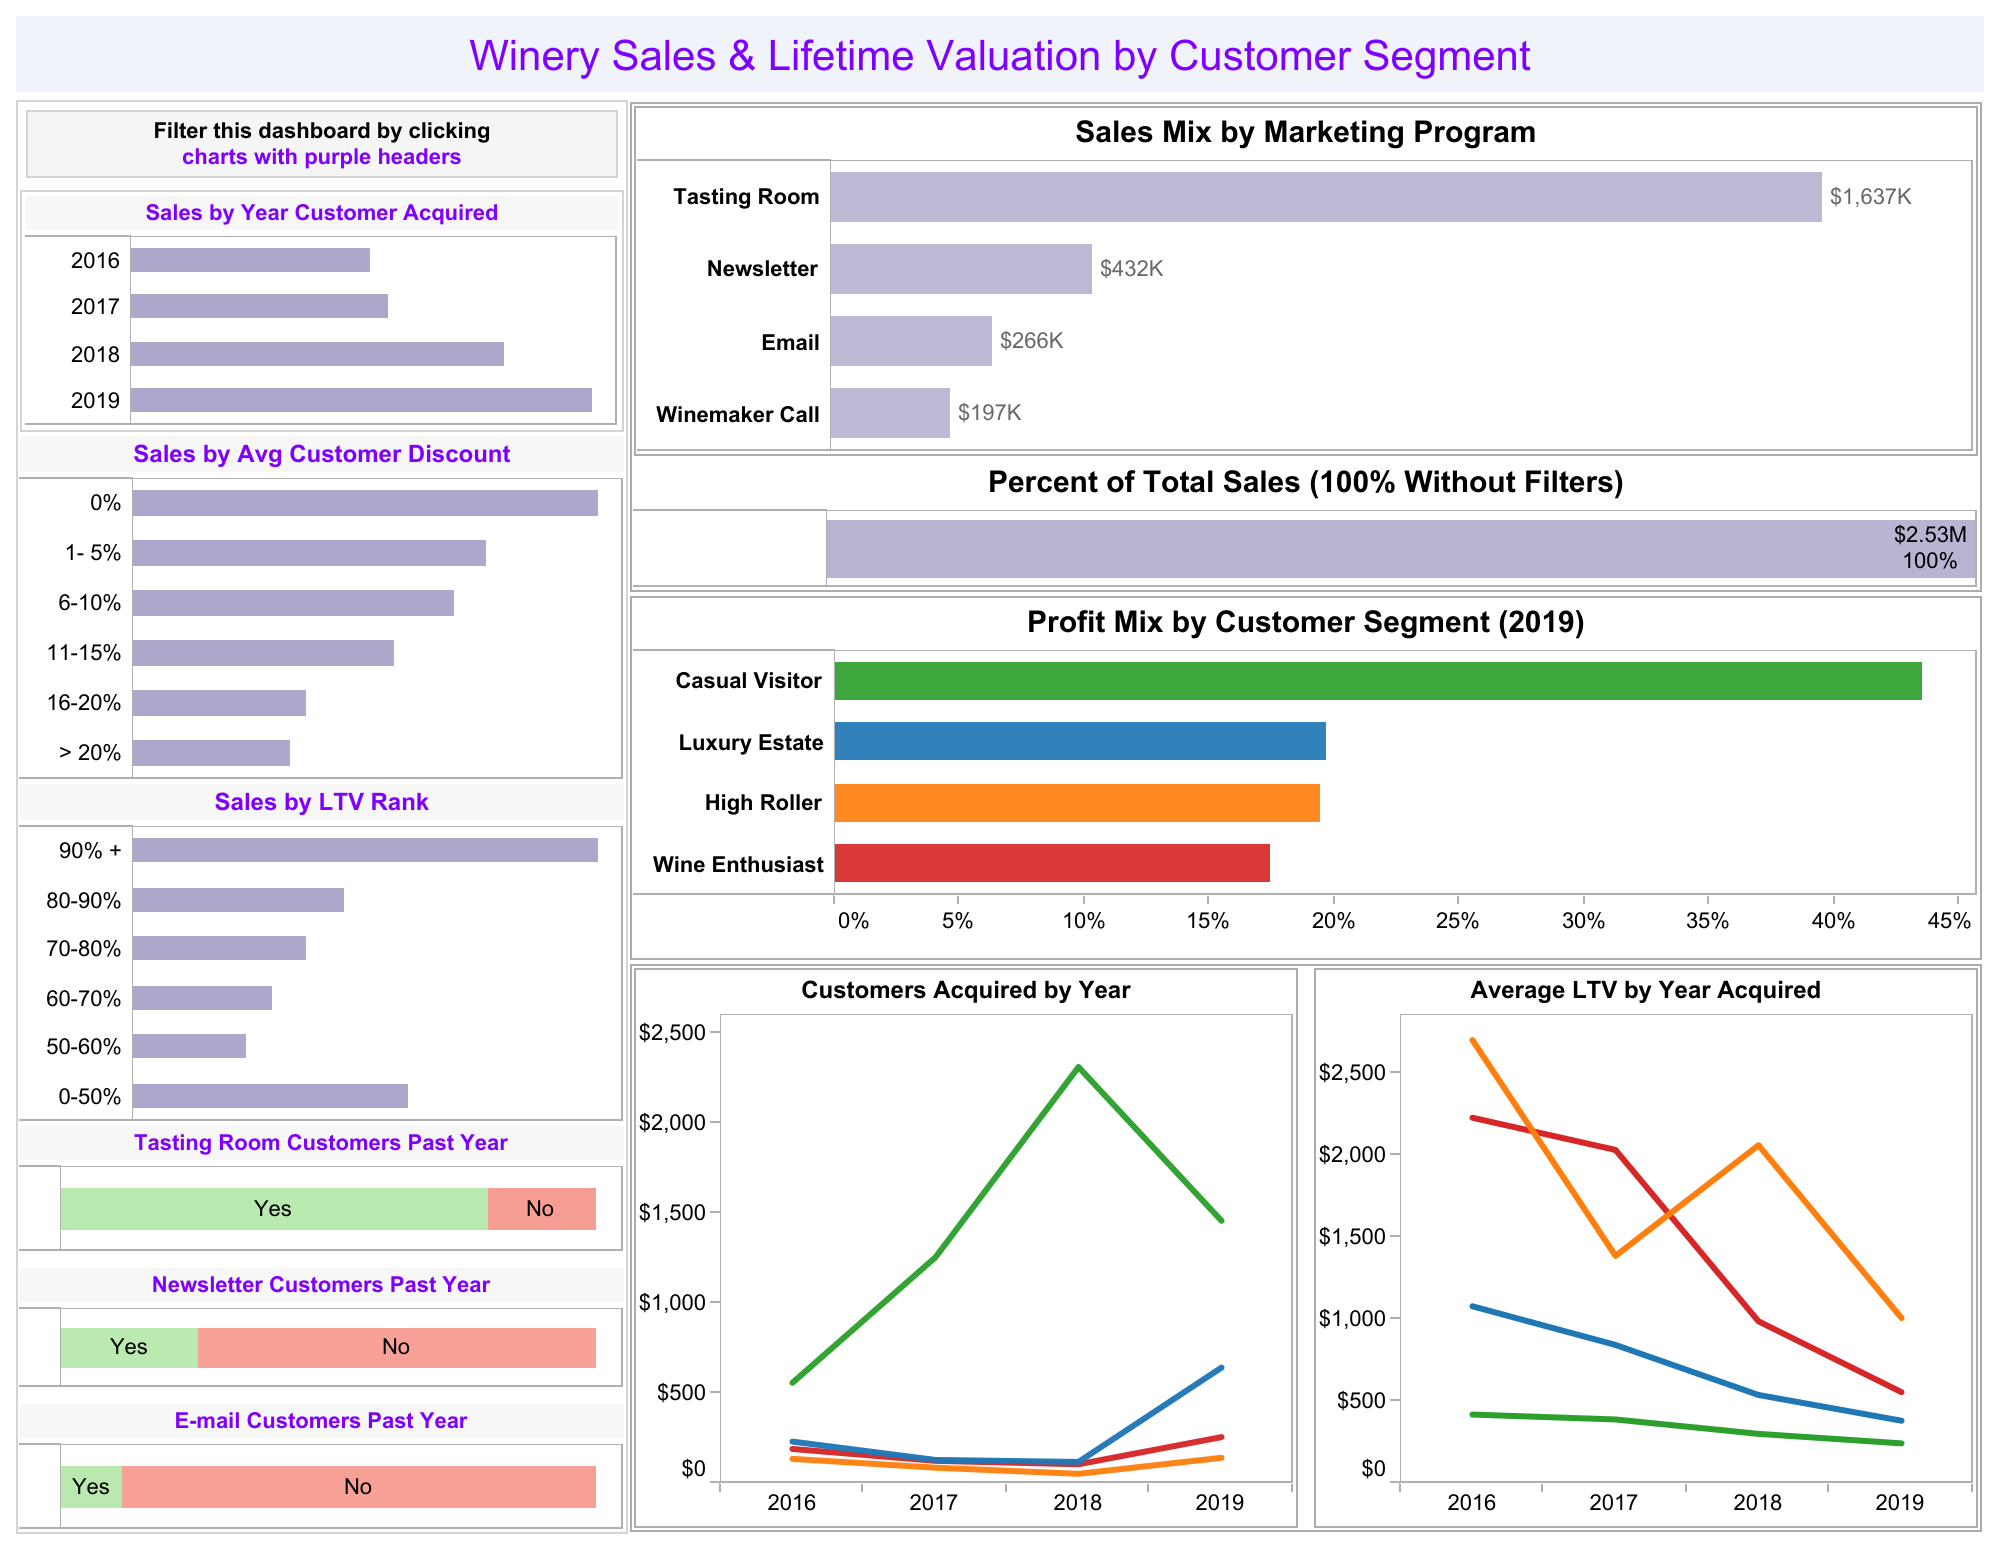Select the 11-15% discount bar

coord(263,653)
